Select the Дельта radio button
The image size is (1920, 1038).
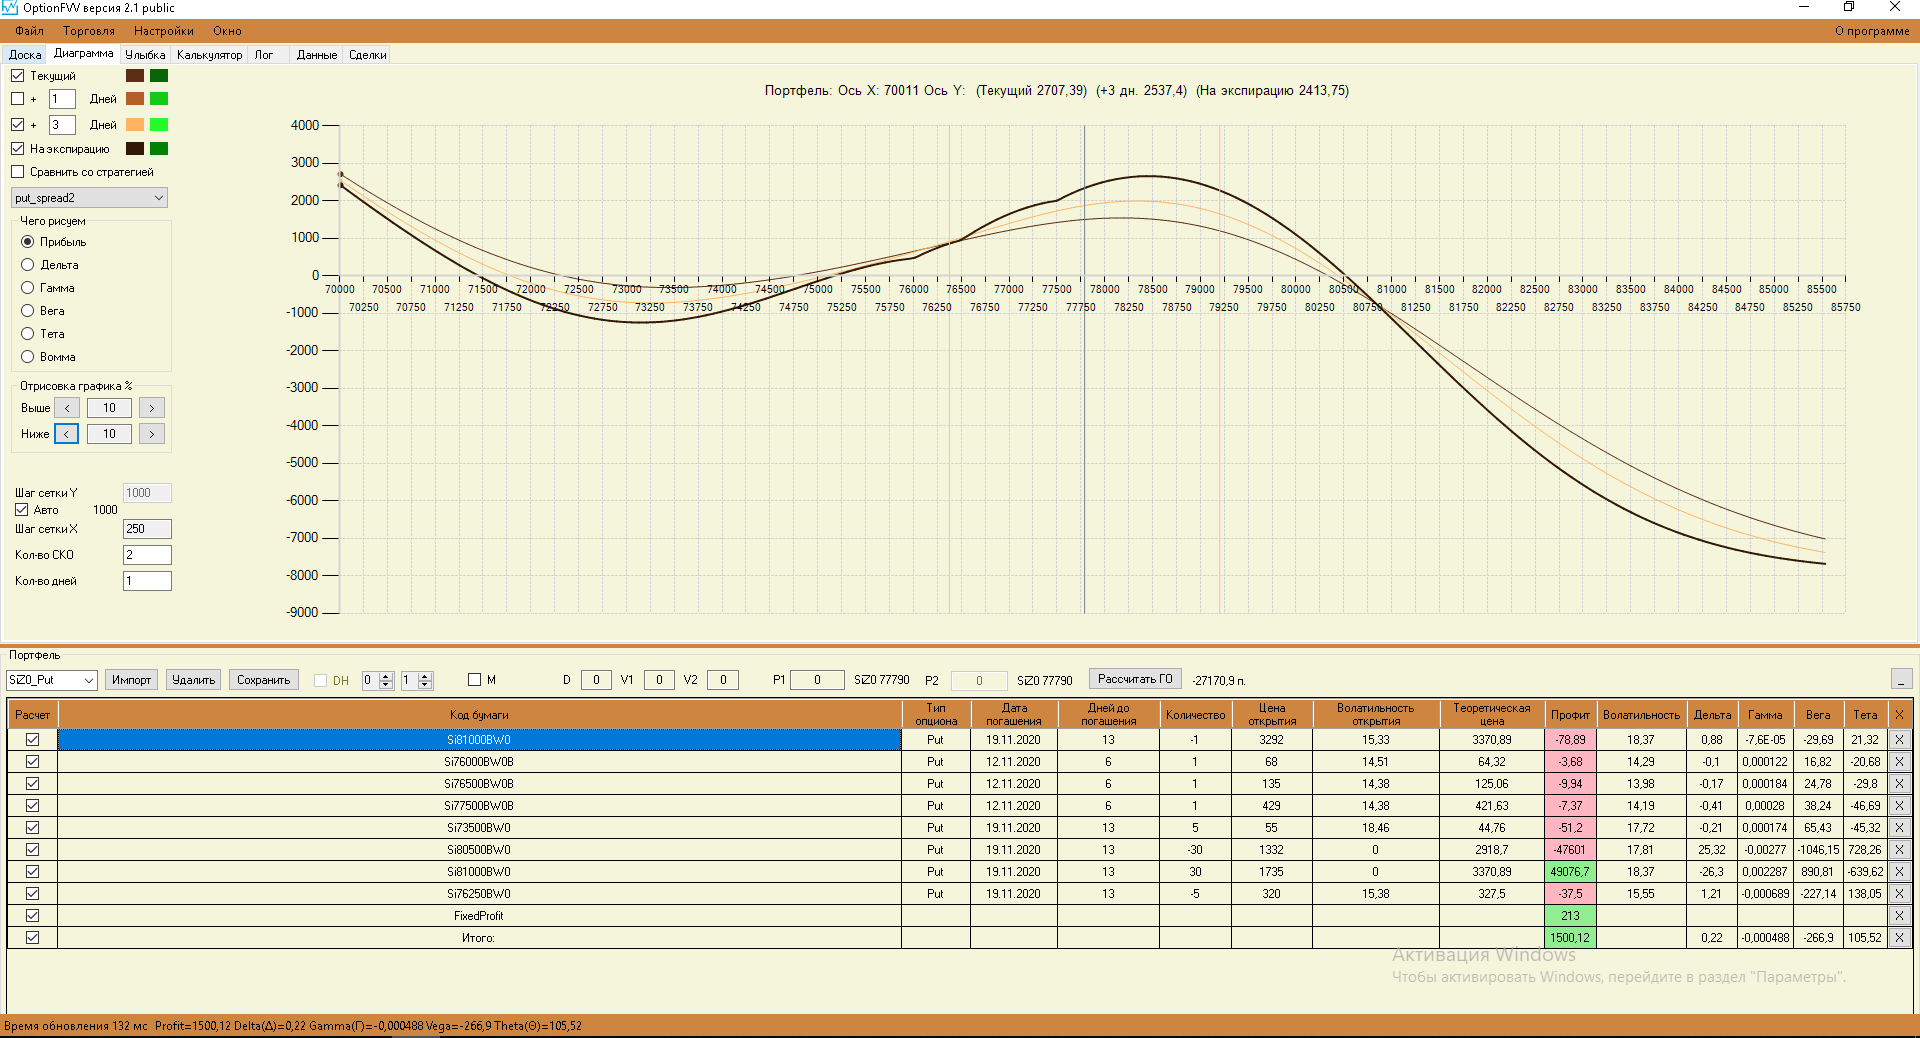click(28, 265)
